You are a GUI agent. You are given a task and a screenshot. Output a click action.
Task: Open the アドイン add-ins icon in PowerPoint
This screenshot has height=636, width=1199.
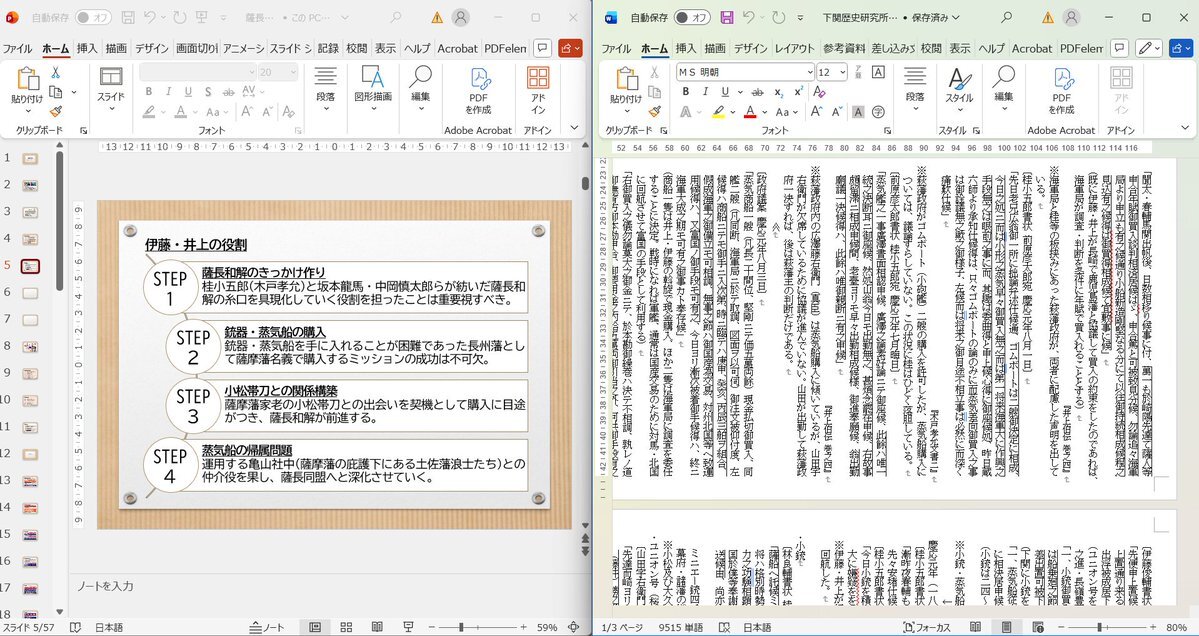[x=538, y=90]
